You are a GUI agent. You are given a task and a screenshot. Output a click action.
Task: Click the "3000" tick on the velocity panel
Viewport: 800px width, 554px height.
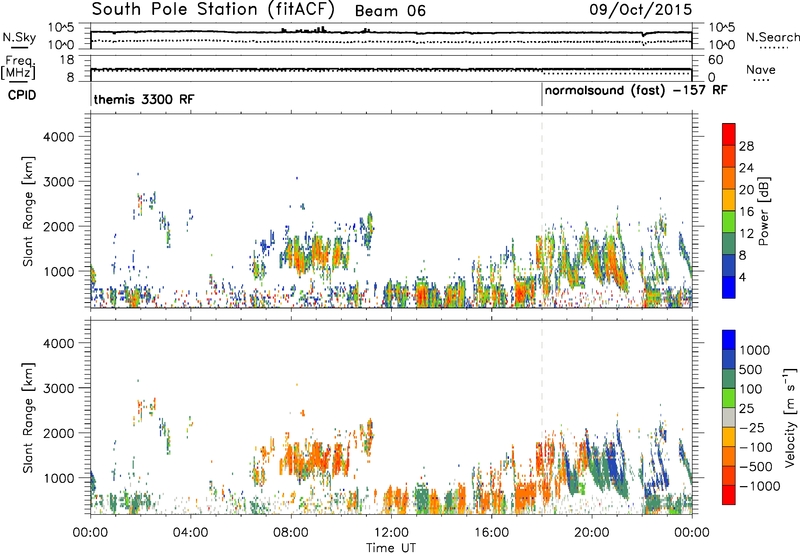point(58,388)
